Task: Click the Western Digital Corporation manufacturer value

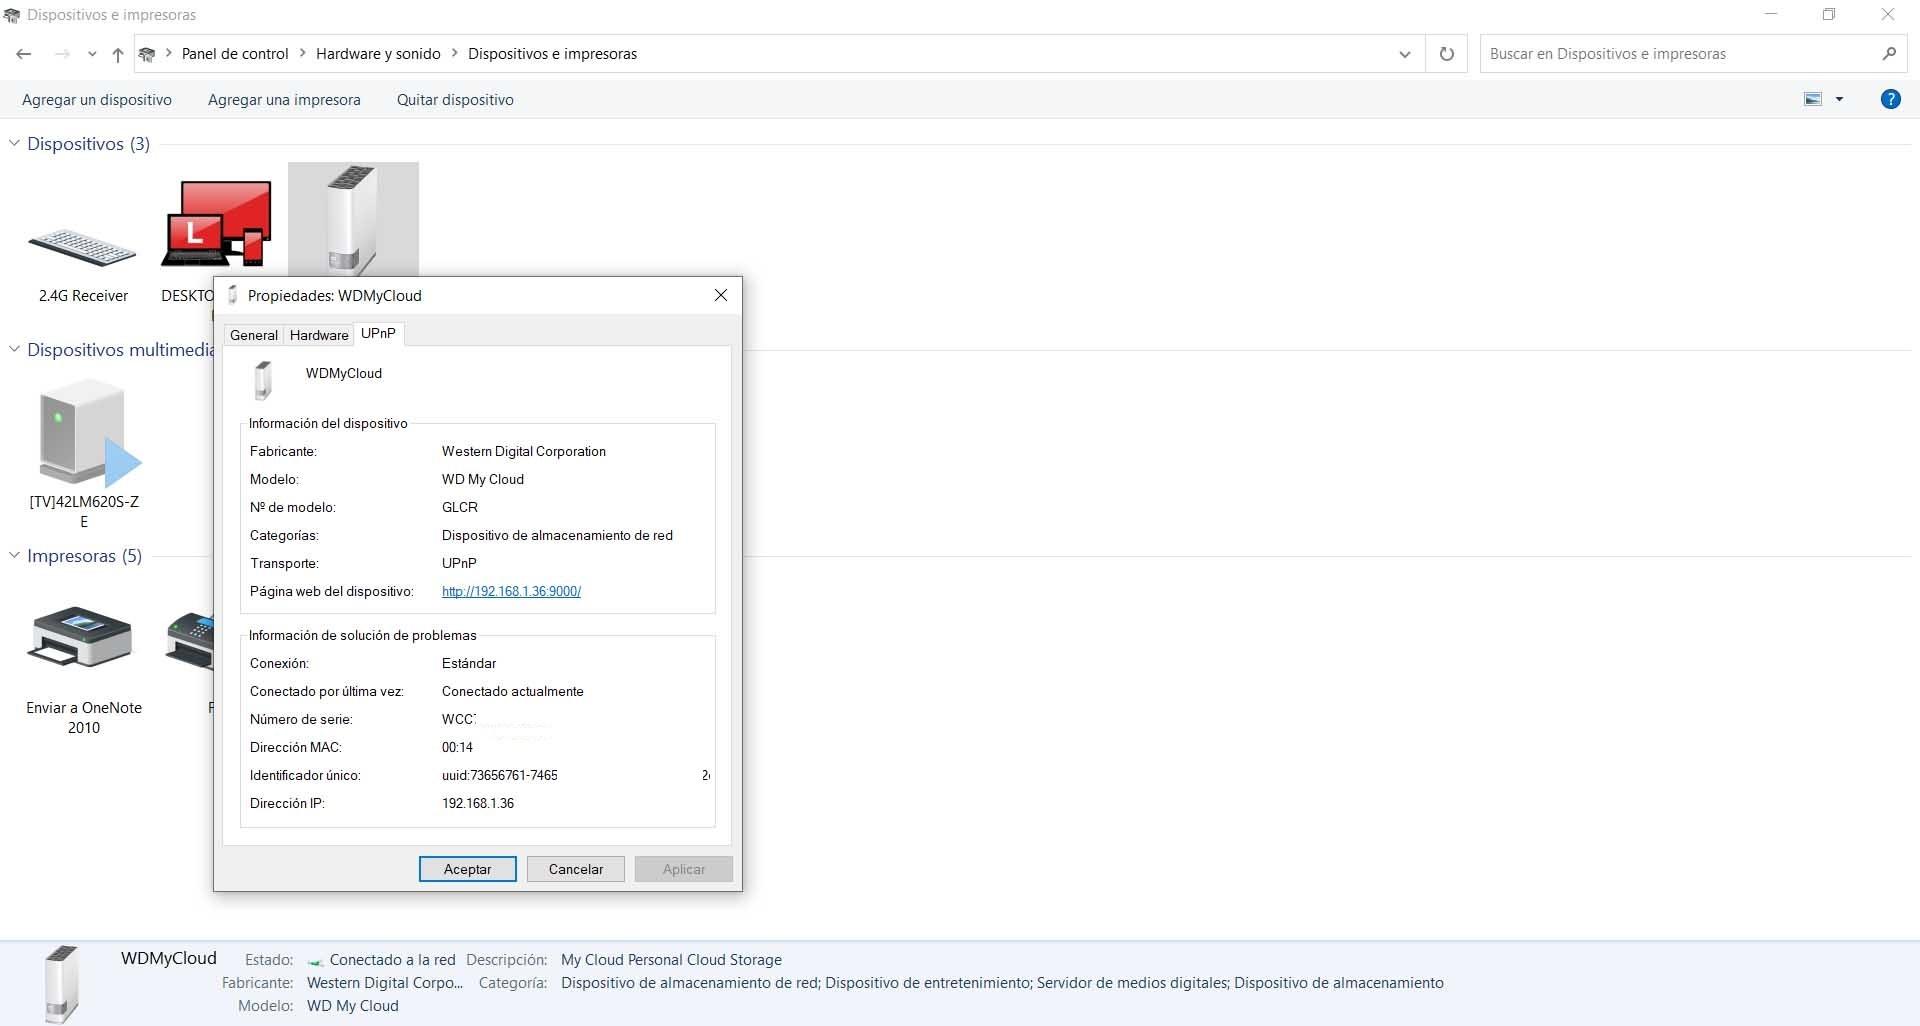Action: click(x=524, y=451)
